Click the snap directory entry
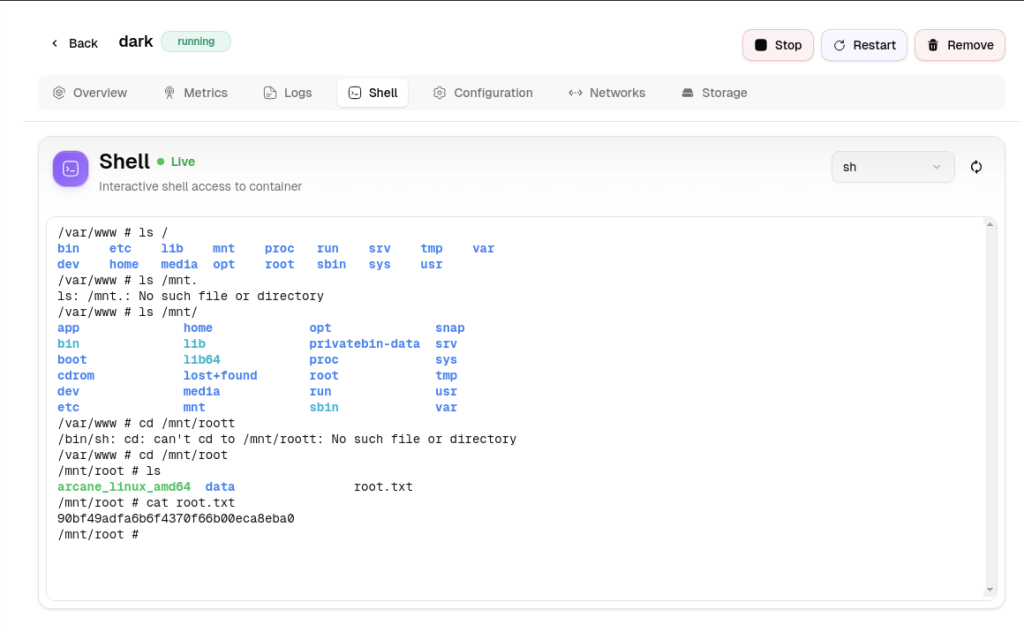 coord(450,328)
